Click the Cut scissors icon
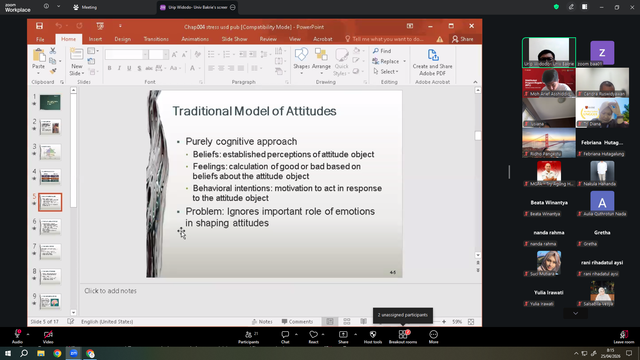640x360 pixels. tap(53, 51)
